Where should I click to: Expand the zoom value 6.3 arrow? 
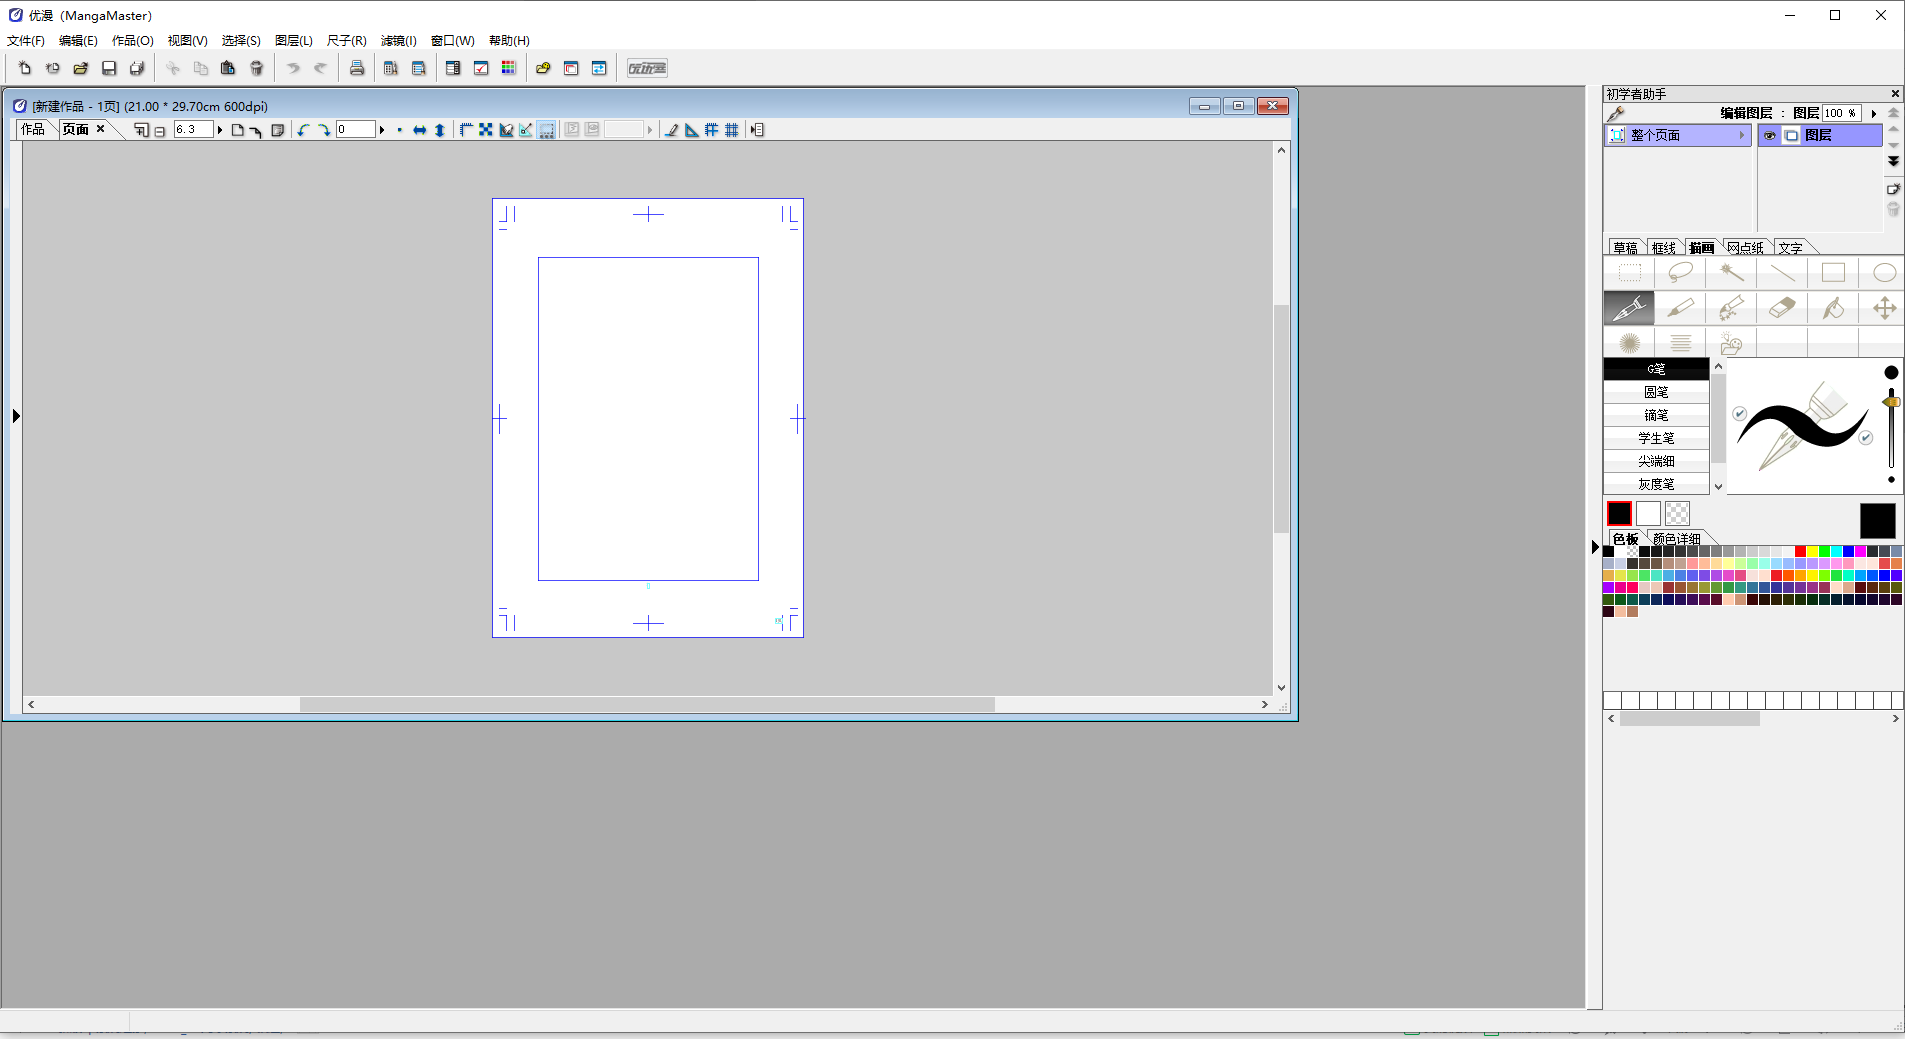click(220, 130)
